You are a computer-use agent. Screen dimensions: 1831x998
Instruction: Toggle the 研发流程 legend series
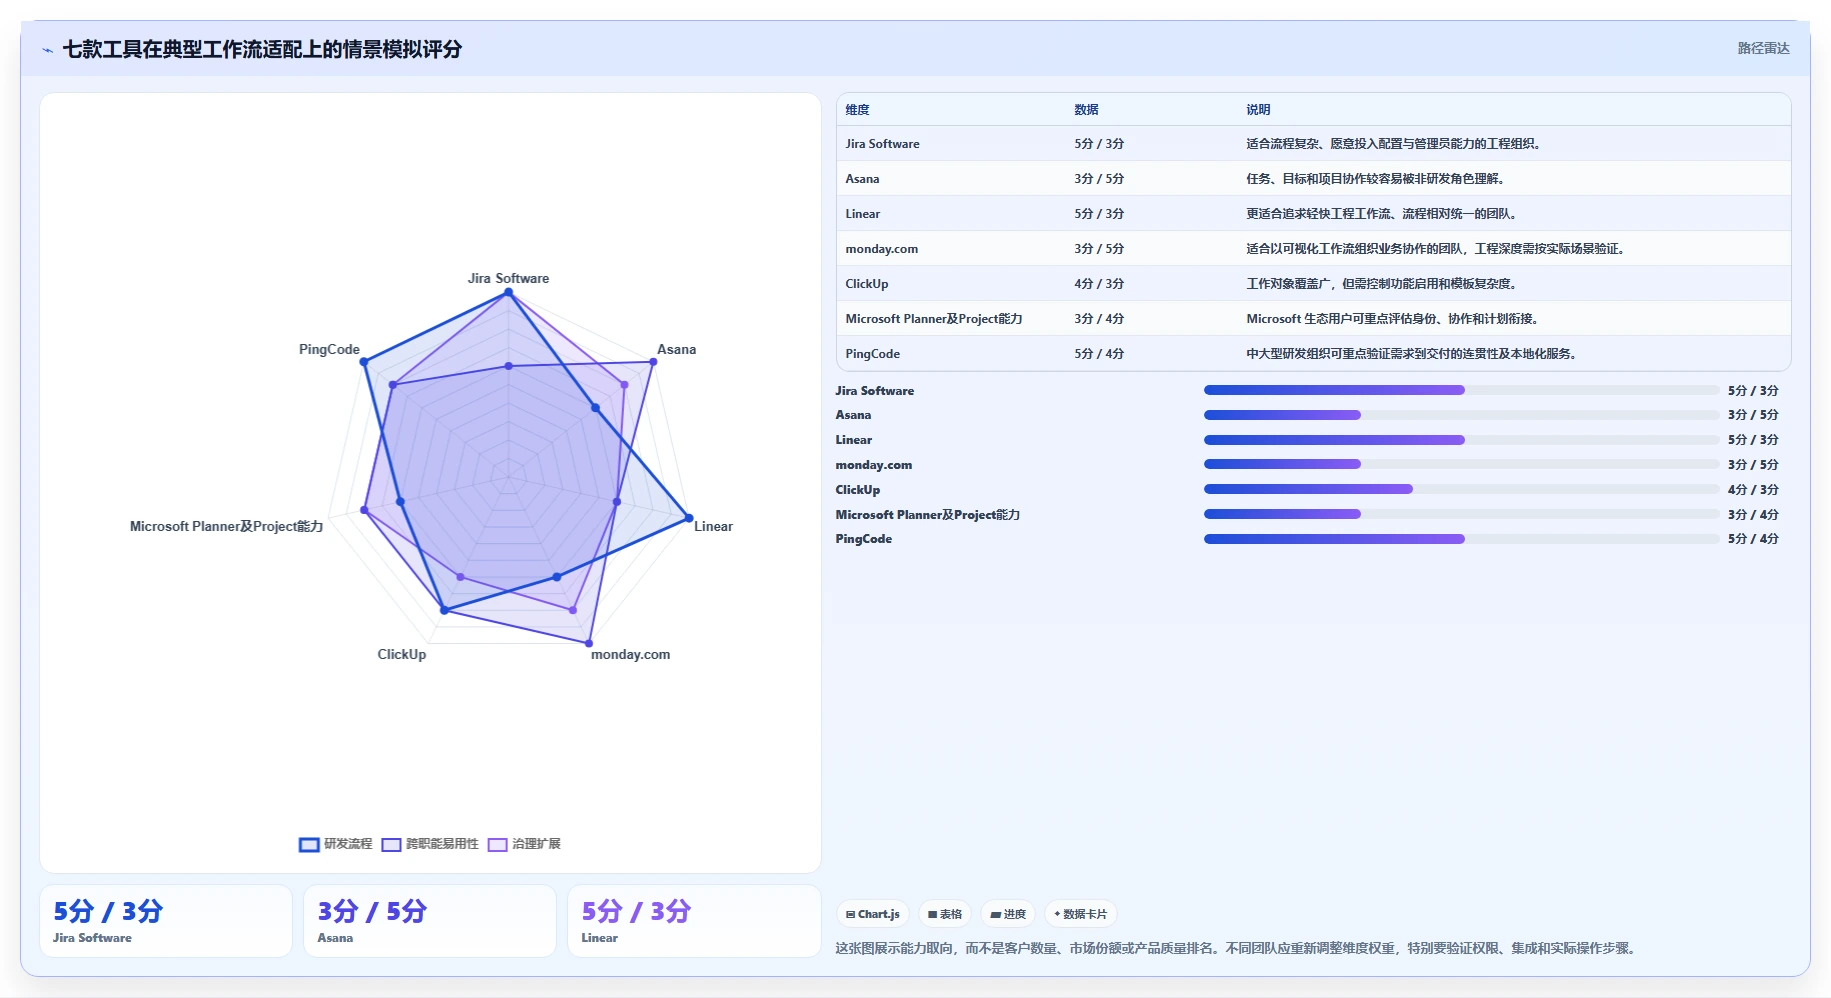pyautogui.click(x=336, y=844)
